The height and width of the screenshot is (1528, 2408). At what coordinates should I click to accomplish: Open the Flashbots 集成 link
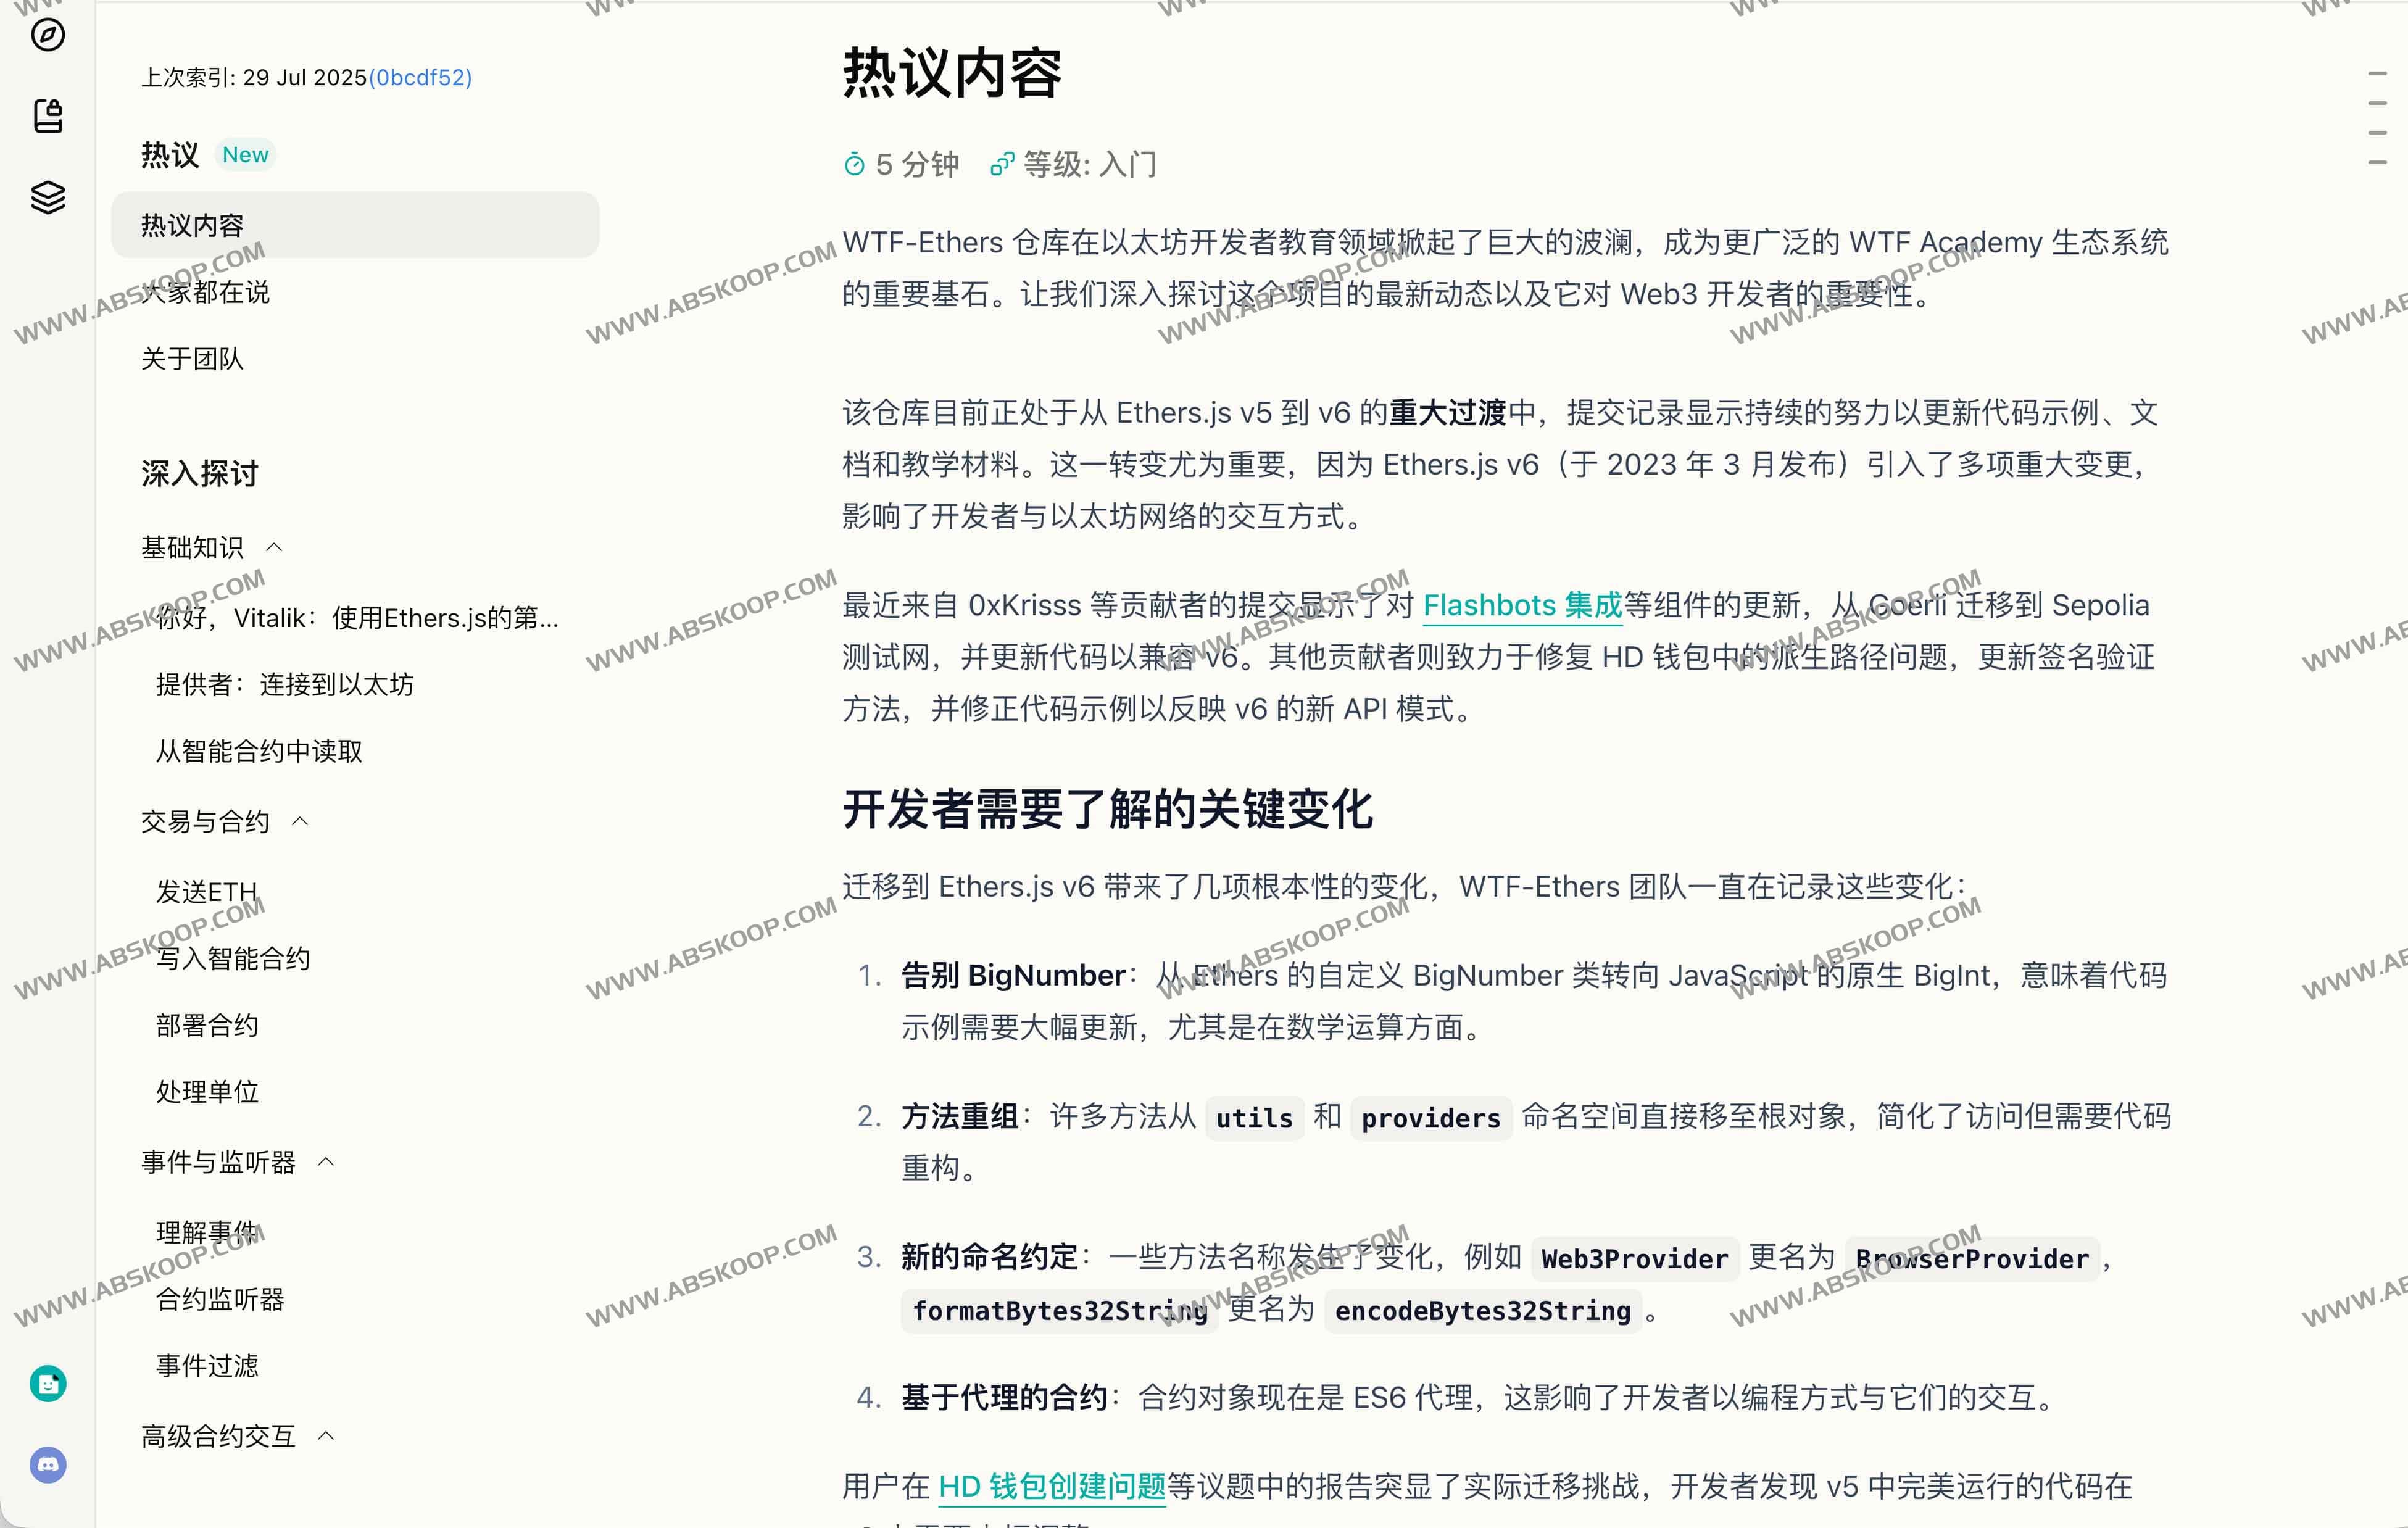(x=1521, y=605)
